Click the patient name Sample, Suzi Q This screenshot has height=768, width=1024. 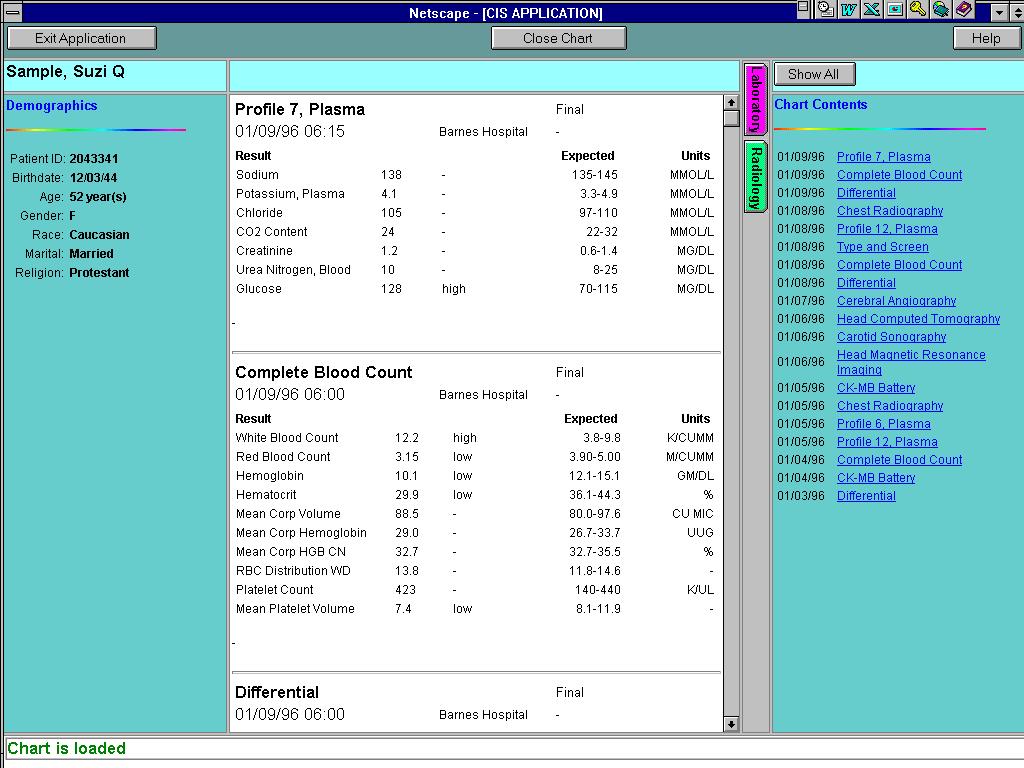point(65,71)
